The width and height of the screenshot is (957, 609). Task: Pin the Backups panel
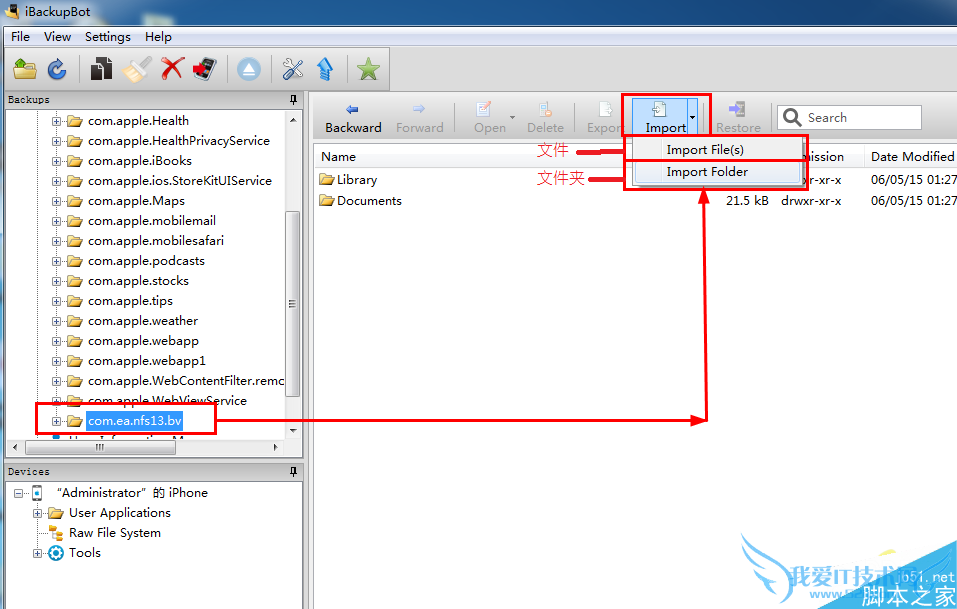click(x=294, y=99)
